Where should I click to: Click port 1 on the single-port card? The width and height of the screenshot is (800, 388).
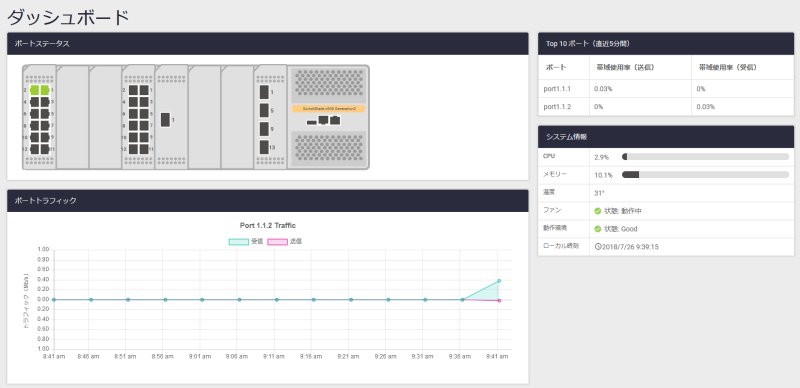tap(165, 119)
